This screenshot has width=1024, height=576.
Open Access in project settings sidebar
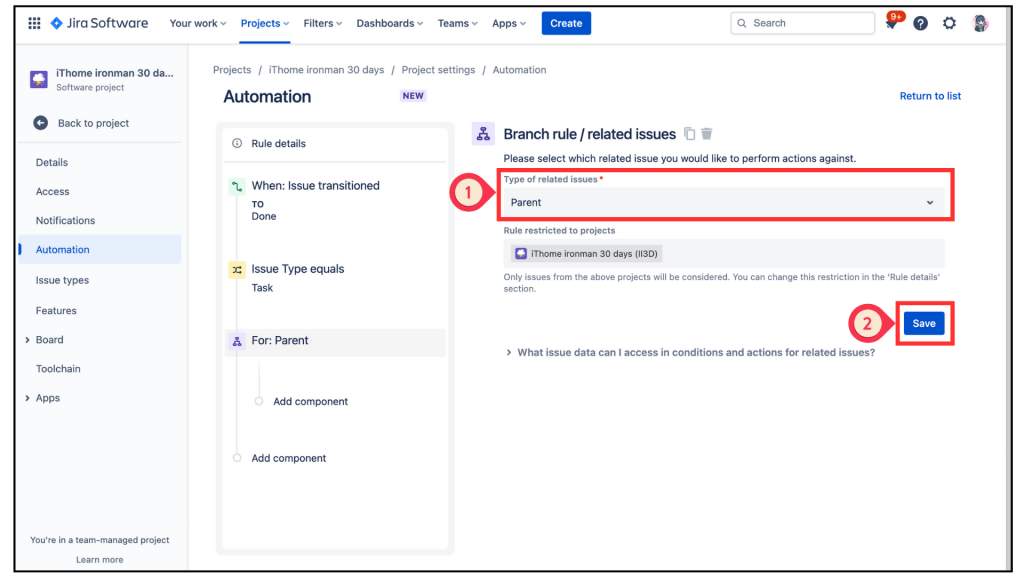click(52, 191)
